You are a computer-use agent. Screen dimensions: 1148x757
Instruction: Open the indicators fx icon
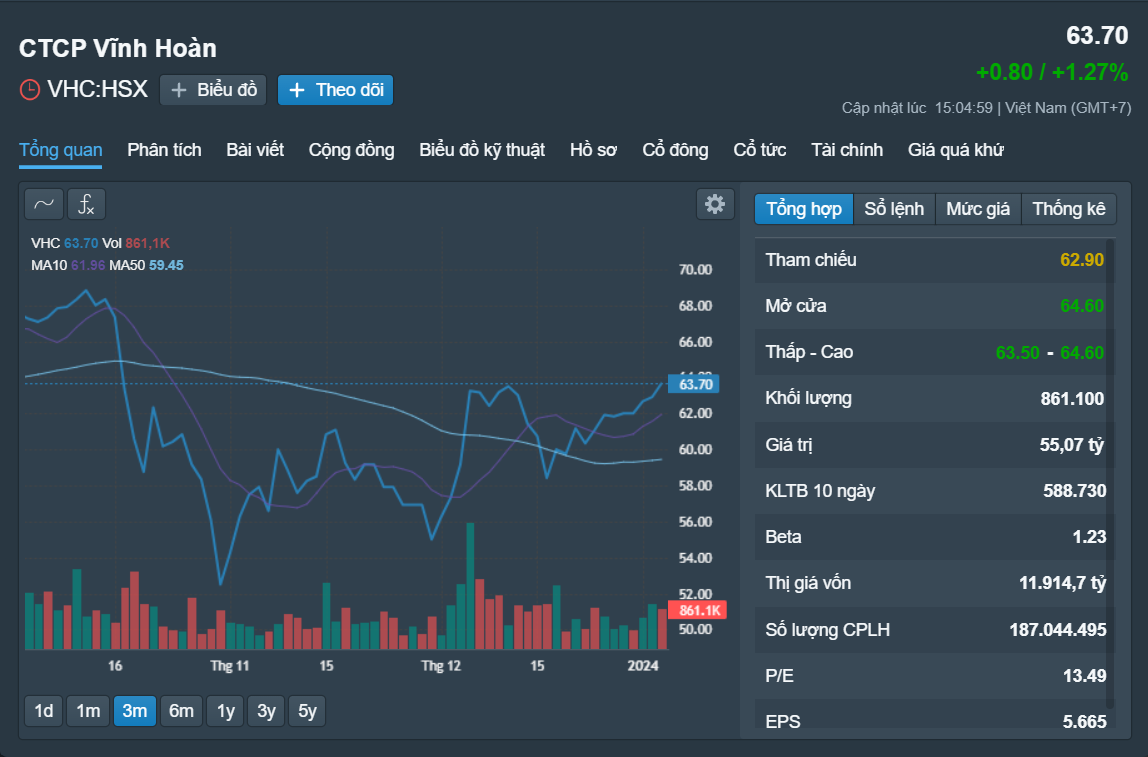click(x=86, y=204)
